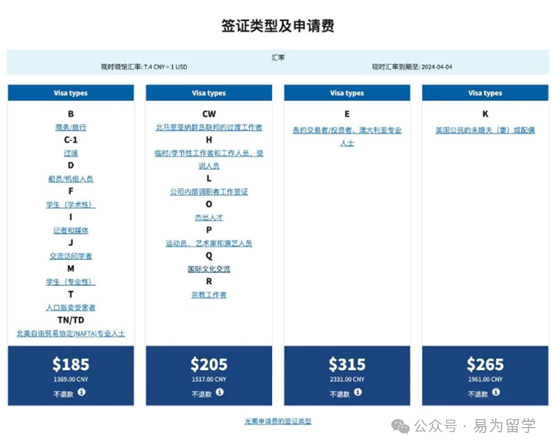Click the $265 fee amount
This screenshot has height=448, width=554.
click(485, 364)
